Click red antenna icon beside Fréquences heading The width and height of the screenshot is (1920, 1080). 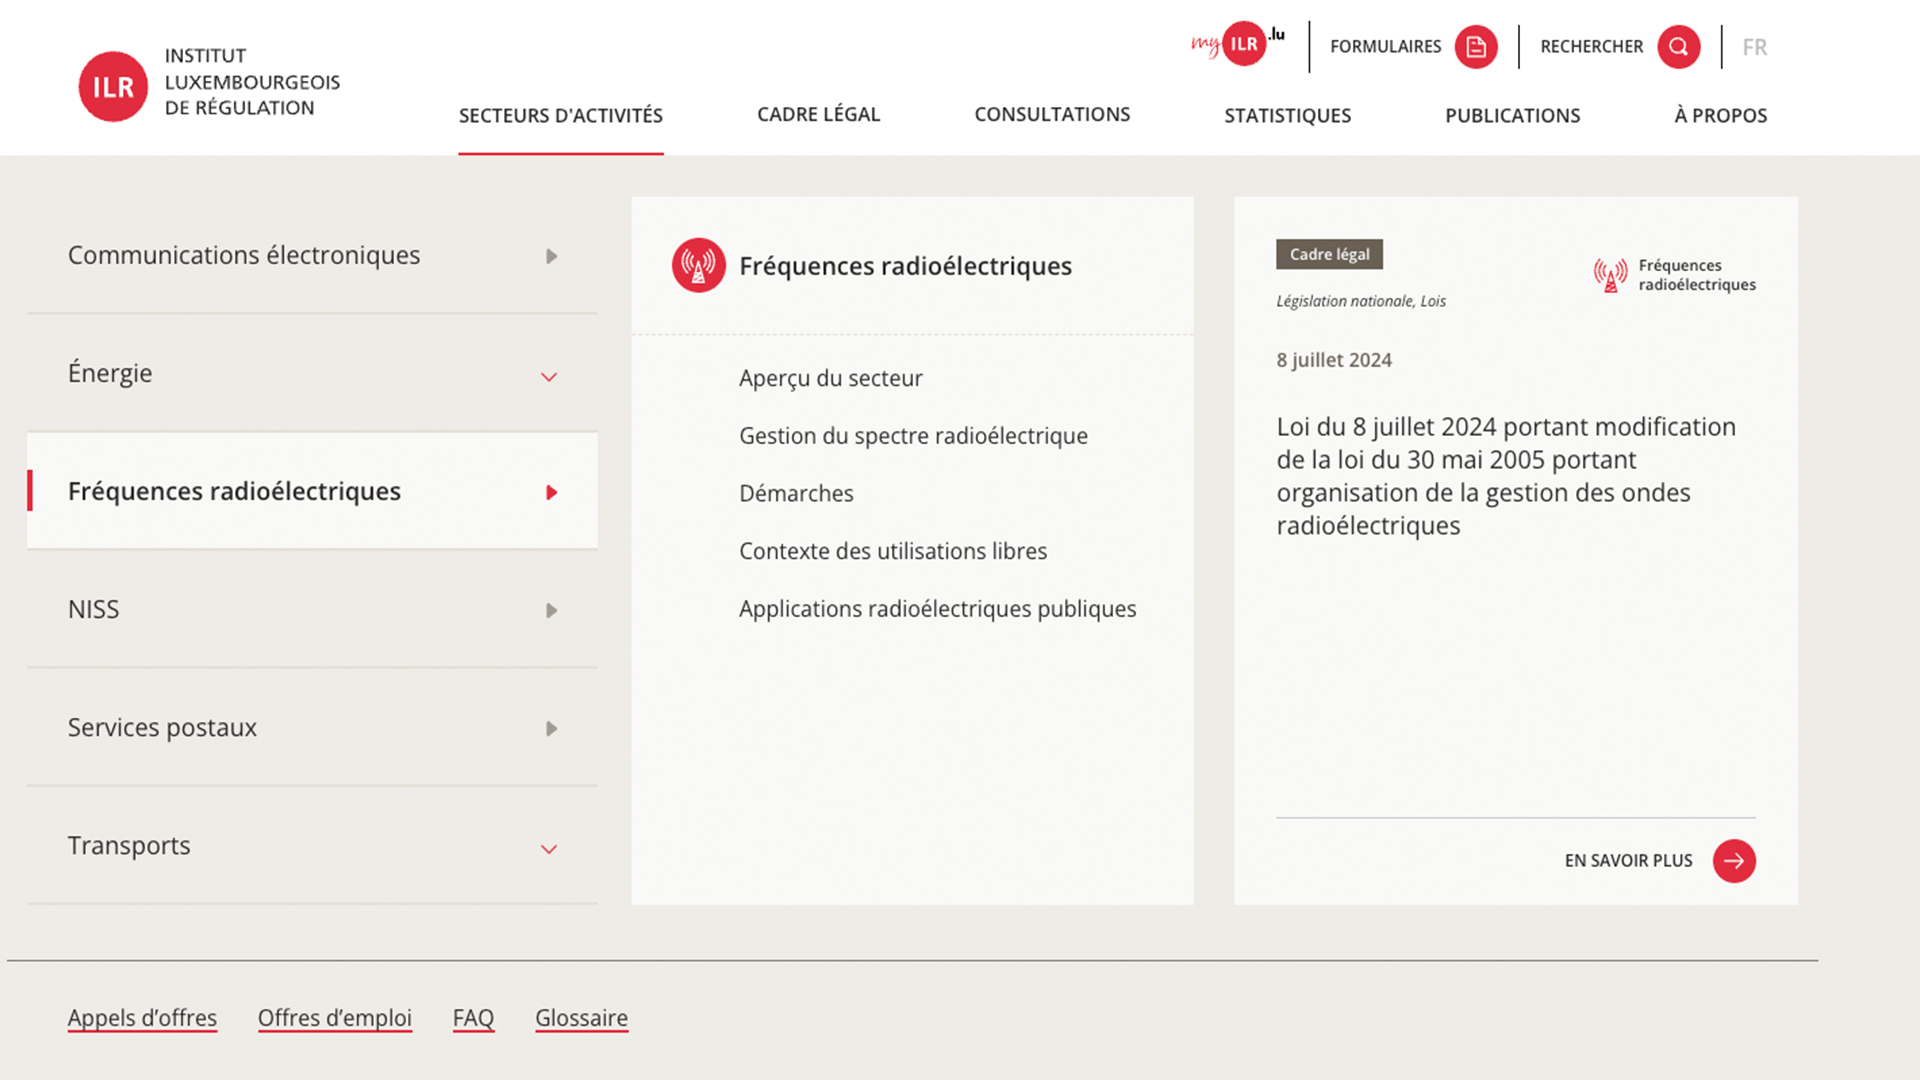point(698,265)
